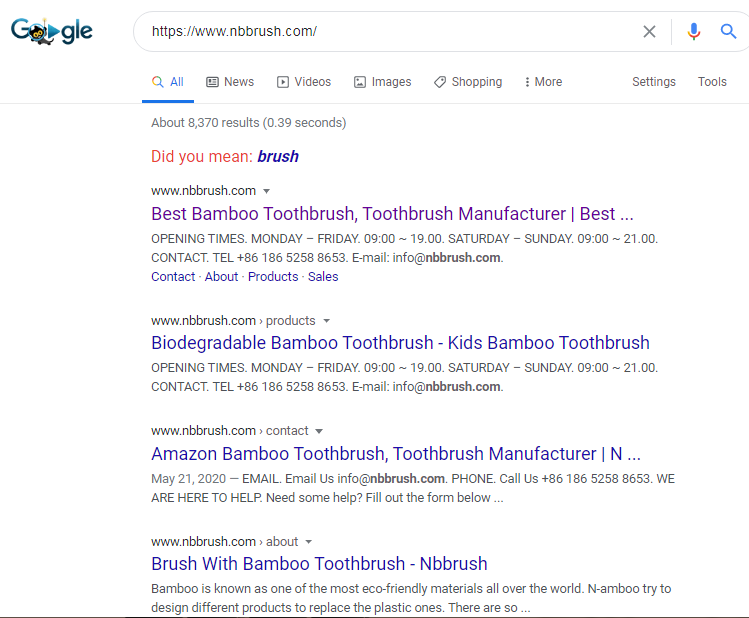Open the Images tab
749x618 pixels.
click(382, 82)
